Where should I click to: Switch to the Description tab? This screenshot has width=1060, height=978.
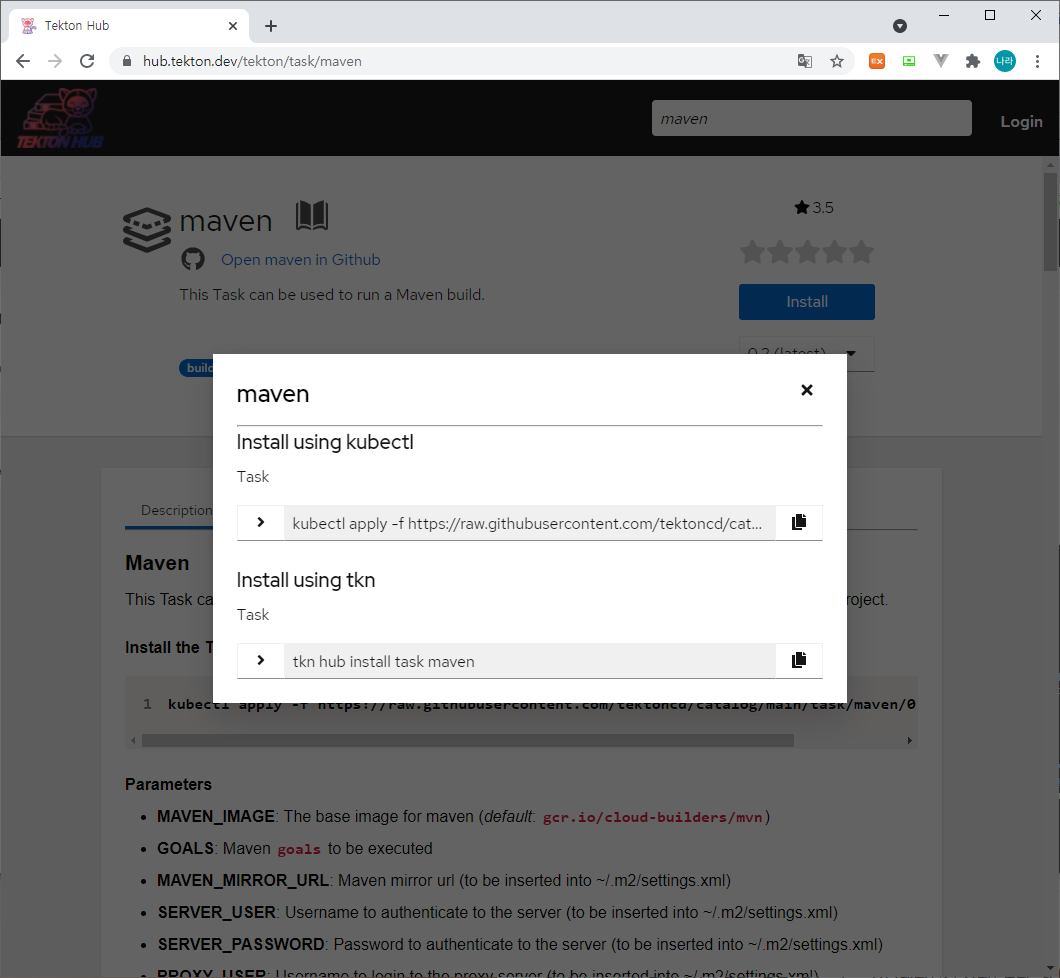[x=176, y=510]
